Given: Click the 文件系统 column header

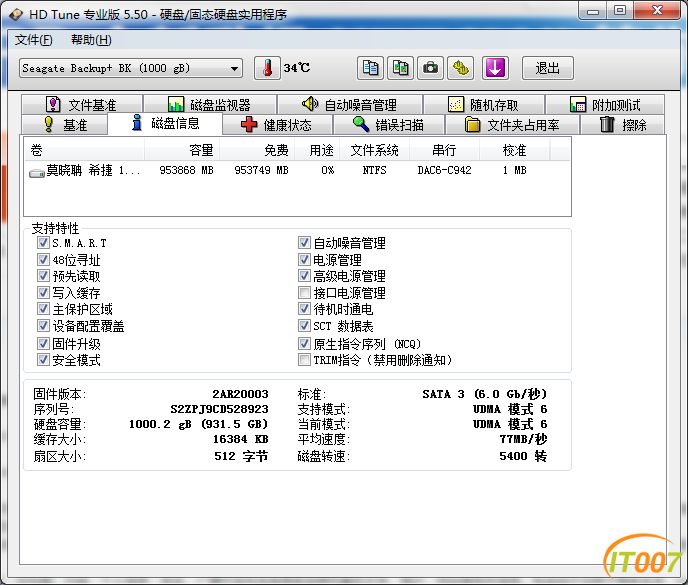Looking at the screenshot, I should tap(375, 150).
